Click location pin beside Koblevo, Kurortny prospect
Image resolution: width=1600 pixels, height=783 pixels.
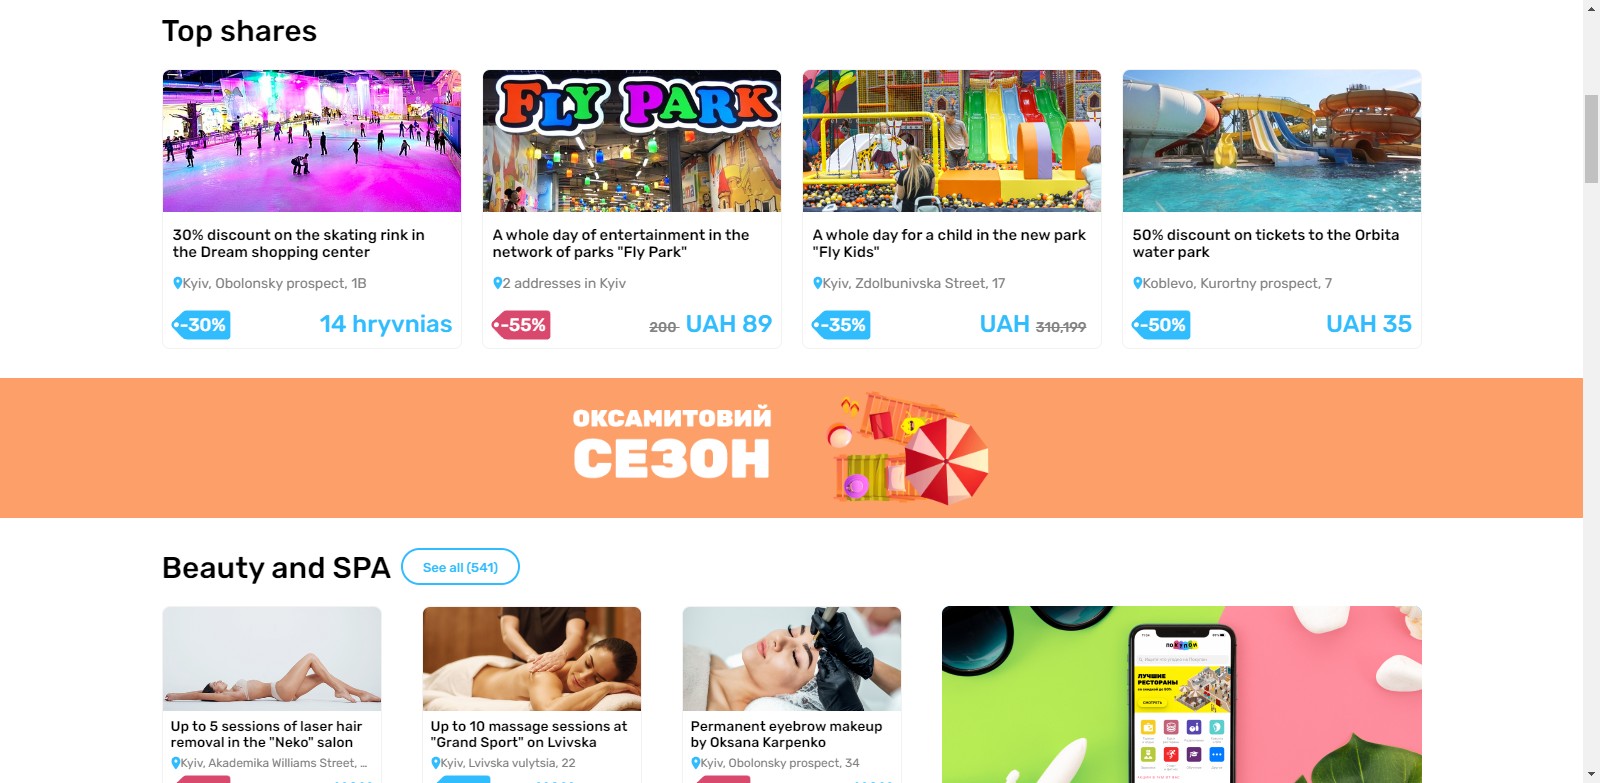(x=1138, y=284)
